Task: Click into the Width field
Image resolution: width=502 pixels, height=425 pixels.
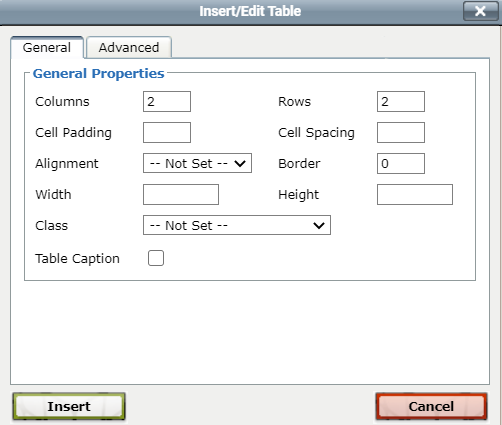Action: tap(181, 194)
